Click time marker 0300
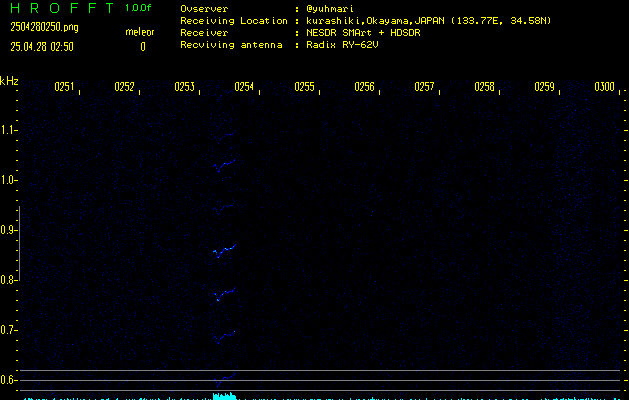Viewport: 629px width, 400px height. [605, 87]
